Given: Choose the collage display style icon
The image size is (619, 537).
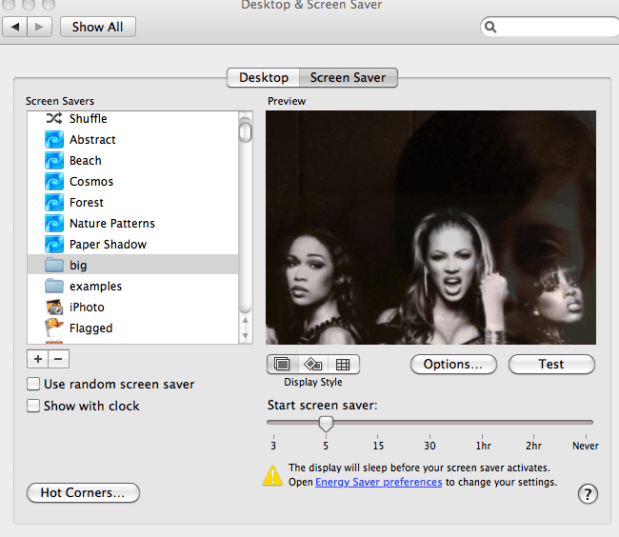Looking at the screenshot, I should pos(313,365).
